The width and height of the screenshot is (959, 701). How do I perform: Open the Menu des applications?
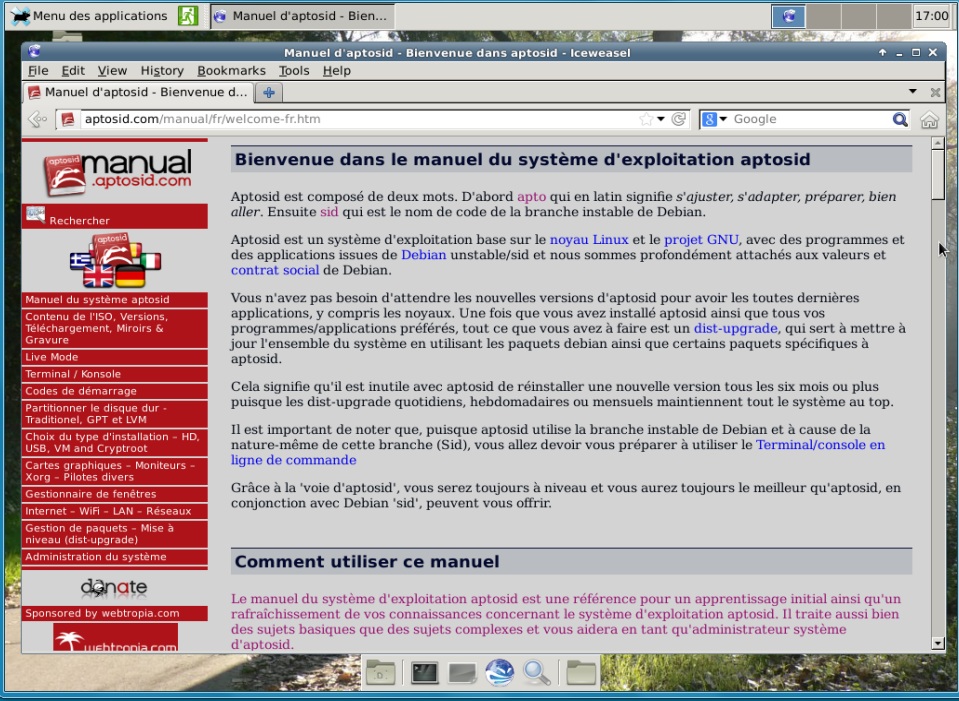coord(89,16)
